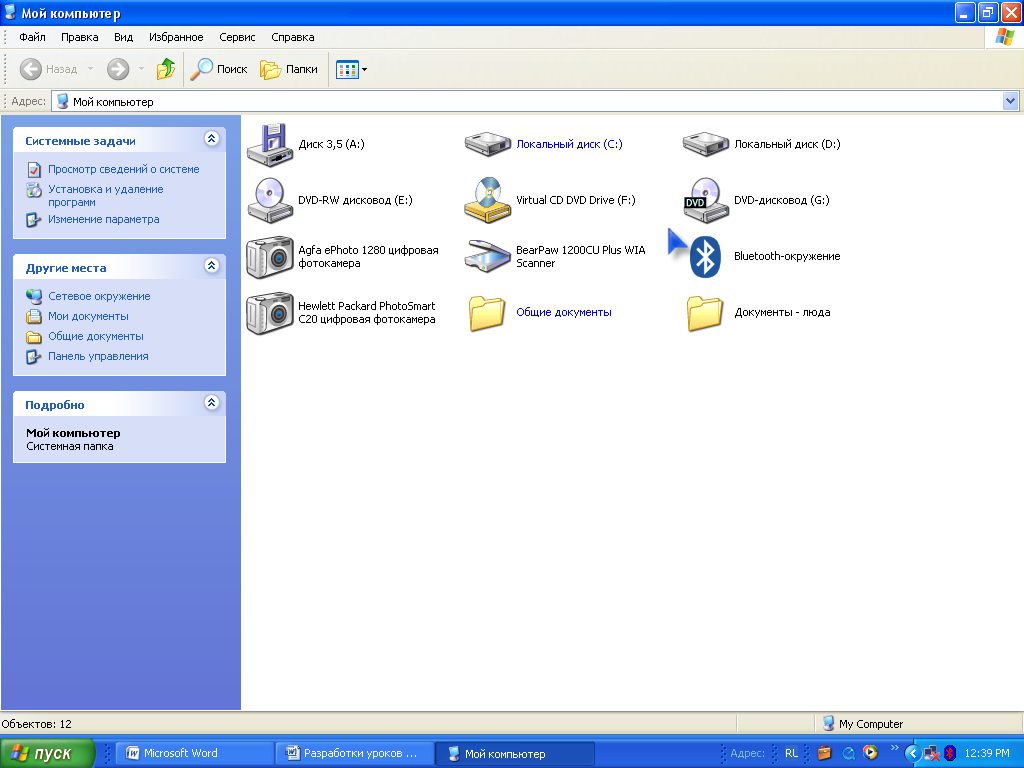Click the briefcase quick launch icon

824,753
